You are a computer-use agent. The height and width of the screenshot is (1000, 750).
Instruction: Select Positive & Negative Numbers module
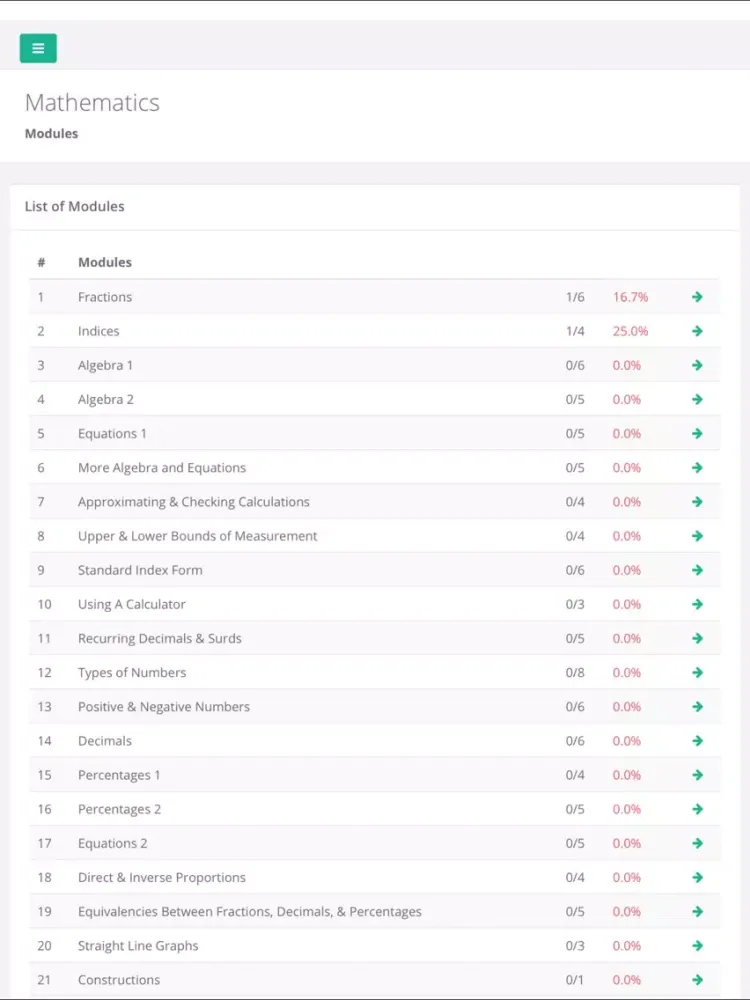pyautogui.click(x=164, y=707)
